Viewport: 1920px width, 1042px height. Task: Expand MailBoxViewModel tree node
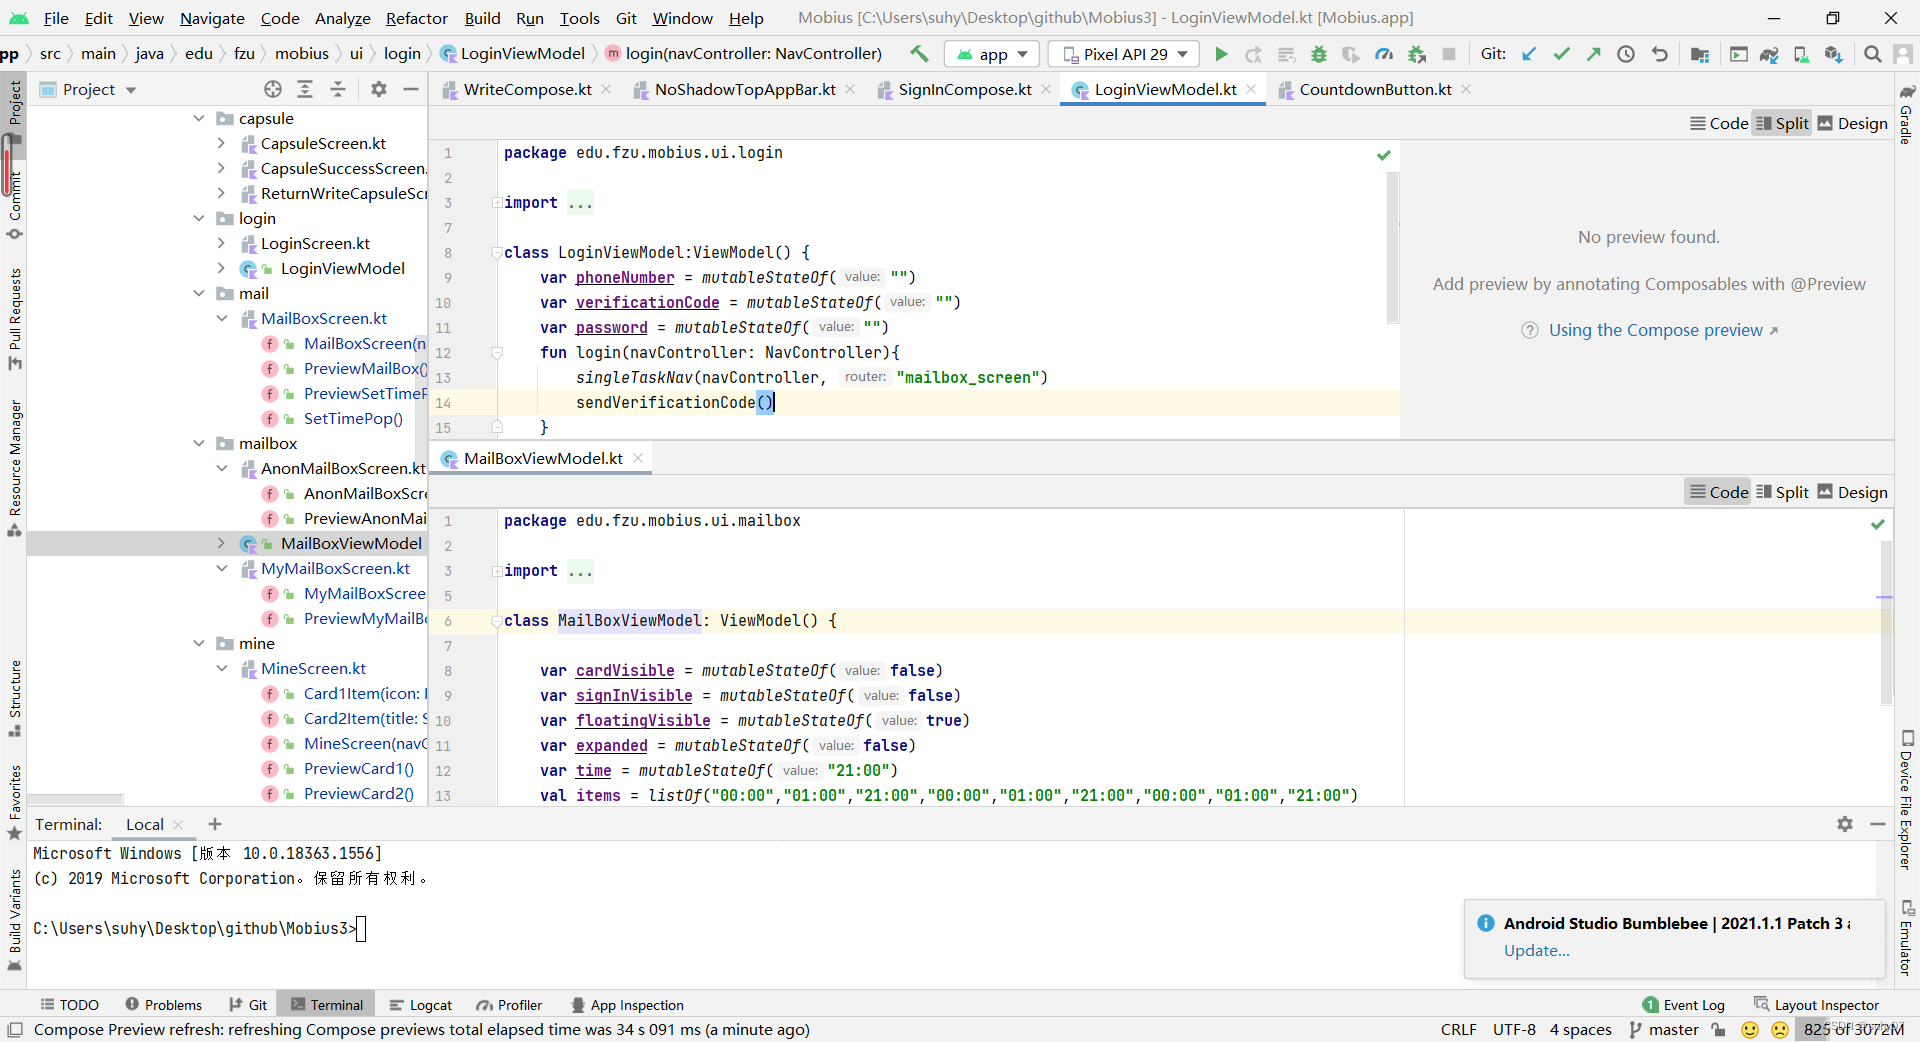(221, 543)
